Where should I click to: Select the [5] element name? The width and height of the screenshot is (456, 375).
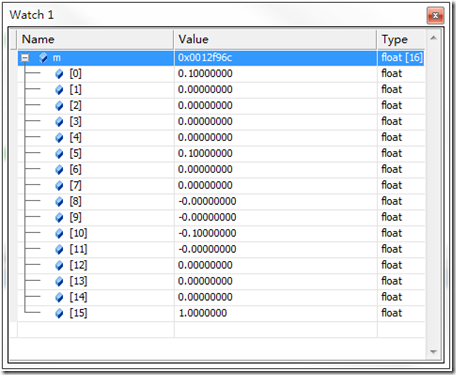point(75,154)
